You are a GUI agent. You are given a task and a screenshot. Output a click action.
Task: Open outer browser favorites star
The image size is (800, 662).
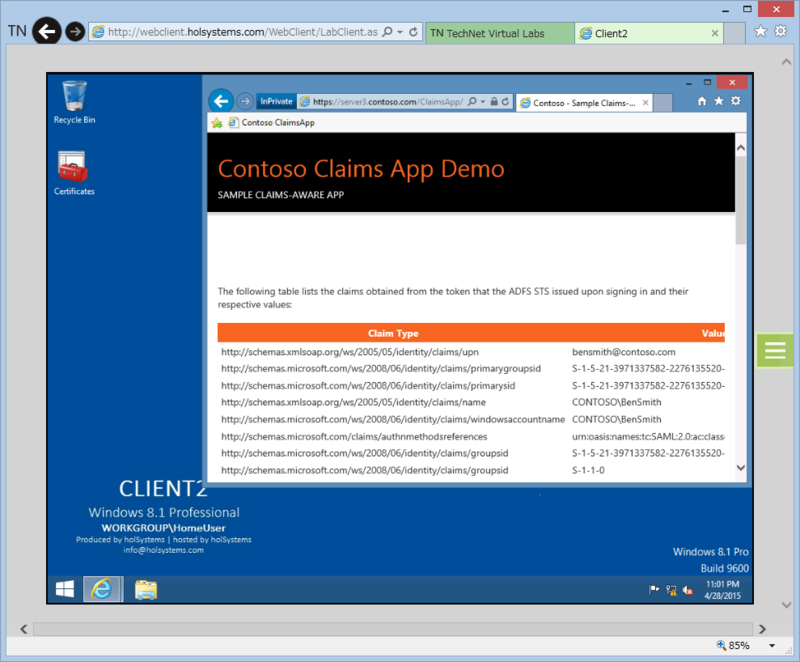click(760, 32)
